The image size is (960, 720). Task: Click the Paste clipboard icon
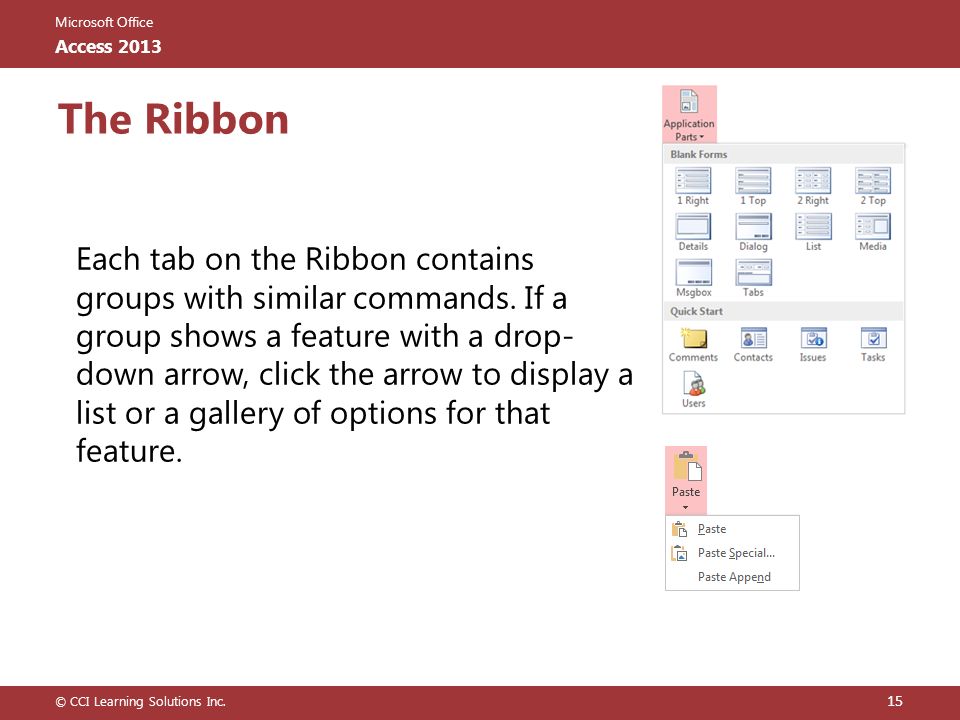pyautogui.click(x=687, y=467)
